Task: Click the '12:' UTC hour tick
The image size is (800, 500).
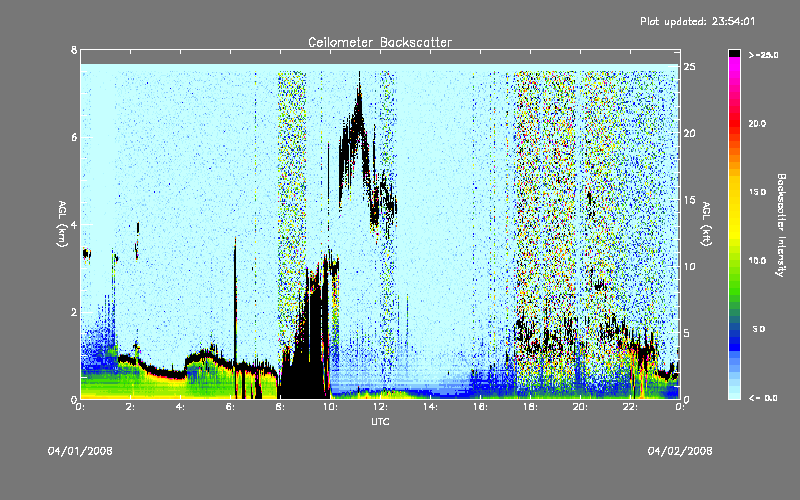Action: 380,407
